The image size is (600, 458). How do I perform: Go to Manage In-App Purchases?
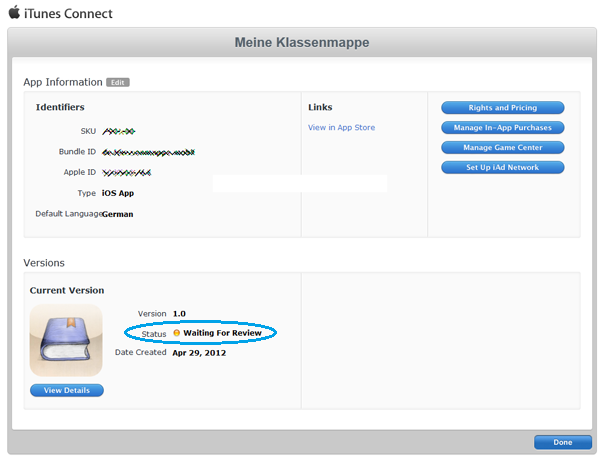(502, 128)
